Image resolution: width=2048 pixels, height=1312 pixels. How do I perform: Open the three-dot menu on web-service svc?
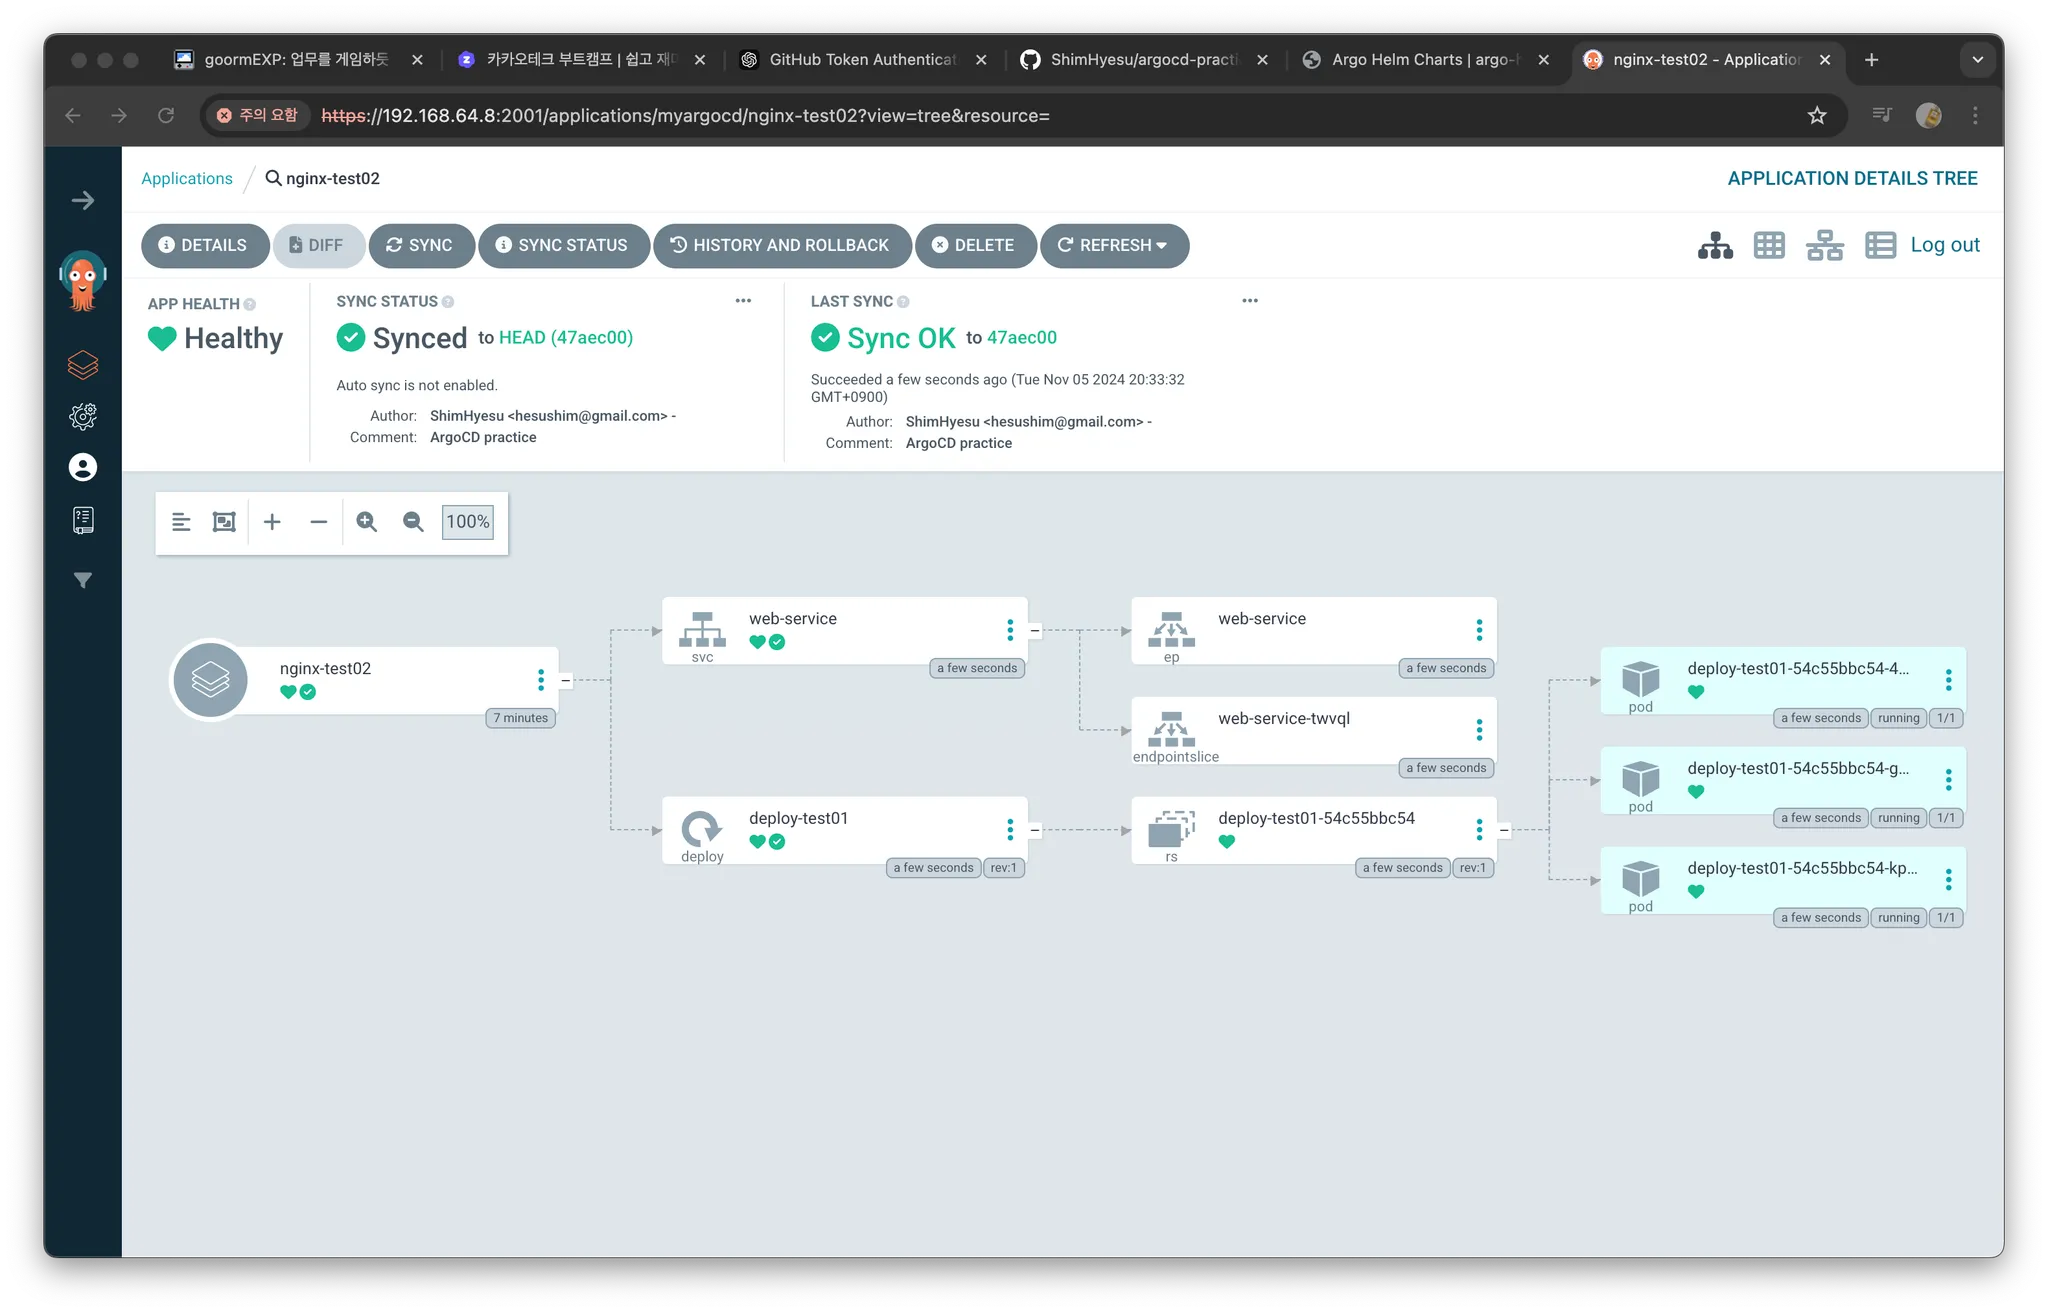(x=1010, y=630)
